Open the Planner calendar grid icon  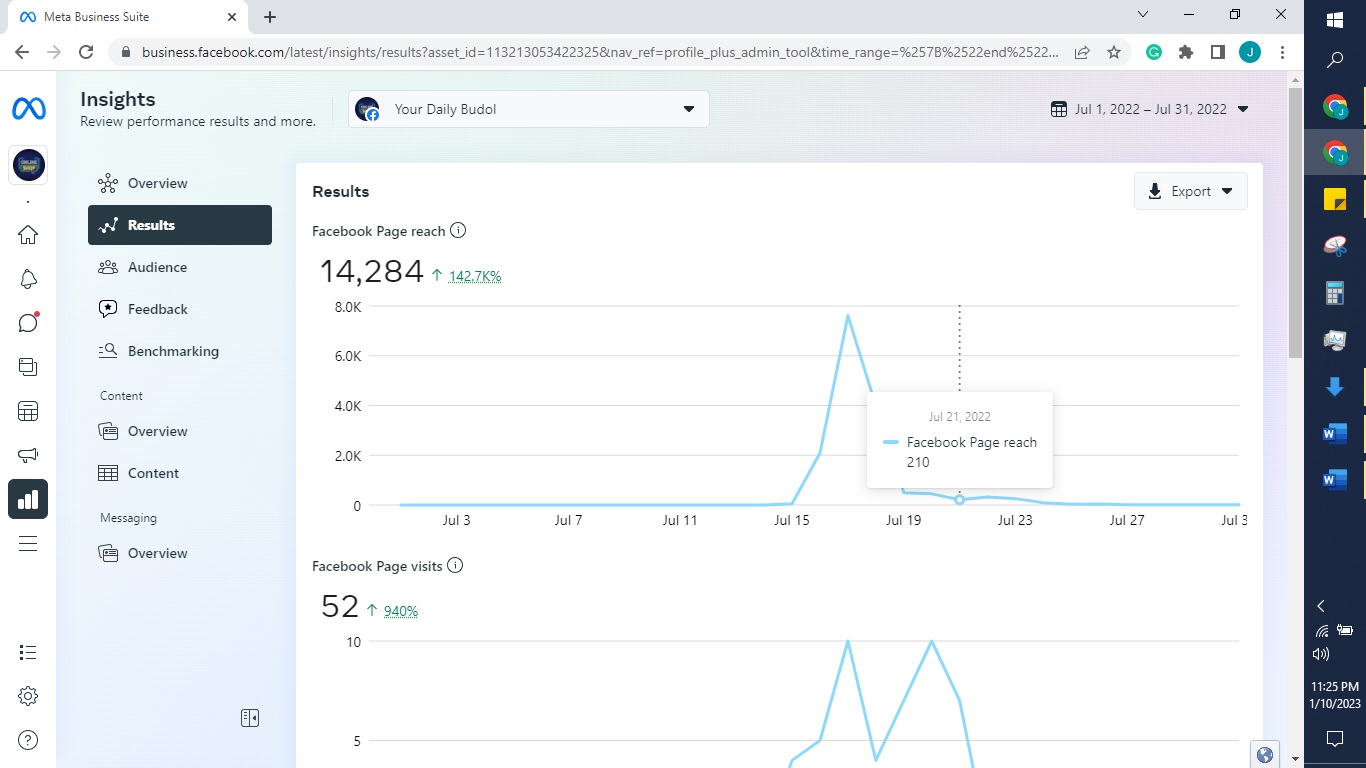[28, 411]
